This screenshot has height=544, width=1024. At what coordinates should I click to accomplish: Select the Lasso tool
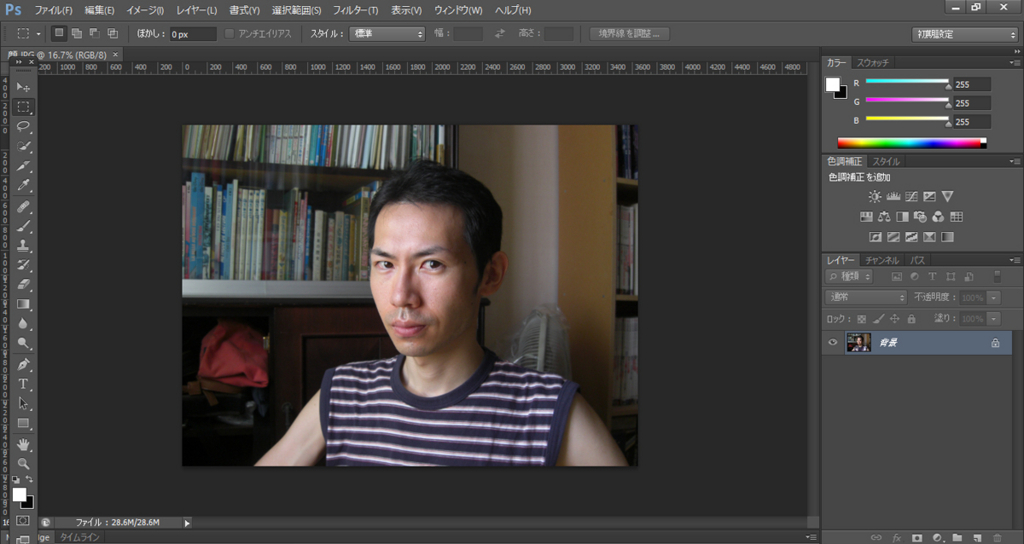coord(24,126)
